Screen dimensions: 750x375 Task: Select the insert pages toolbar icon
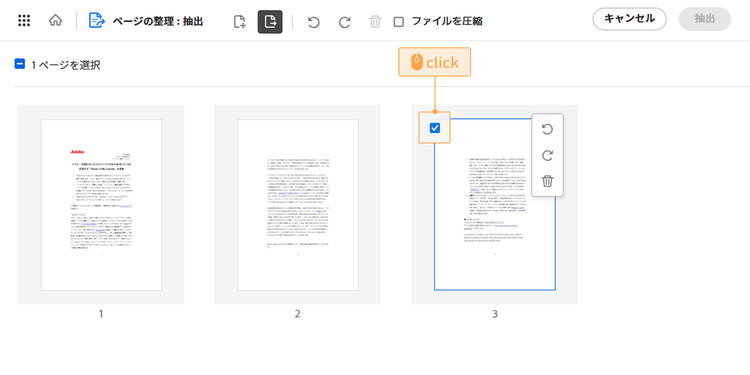(x=240, y=22)
